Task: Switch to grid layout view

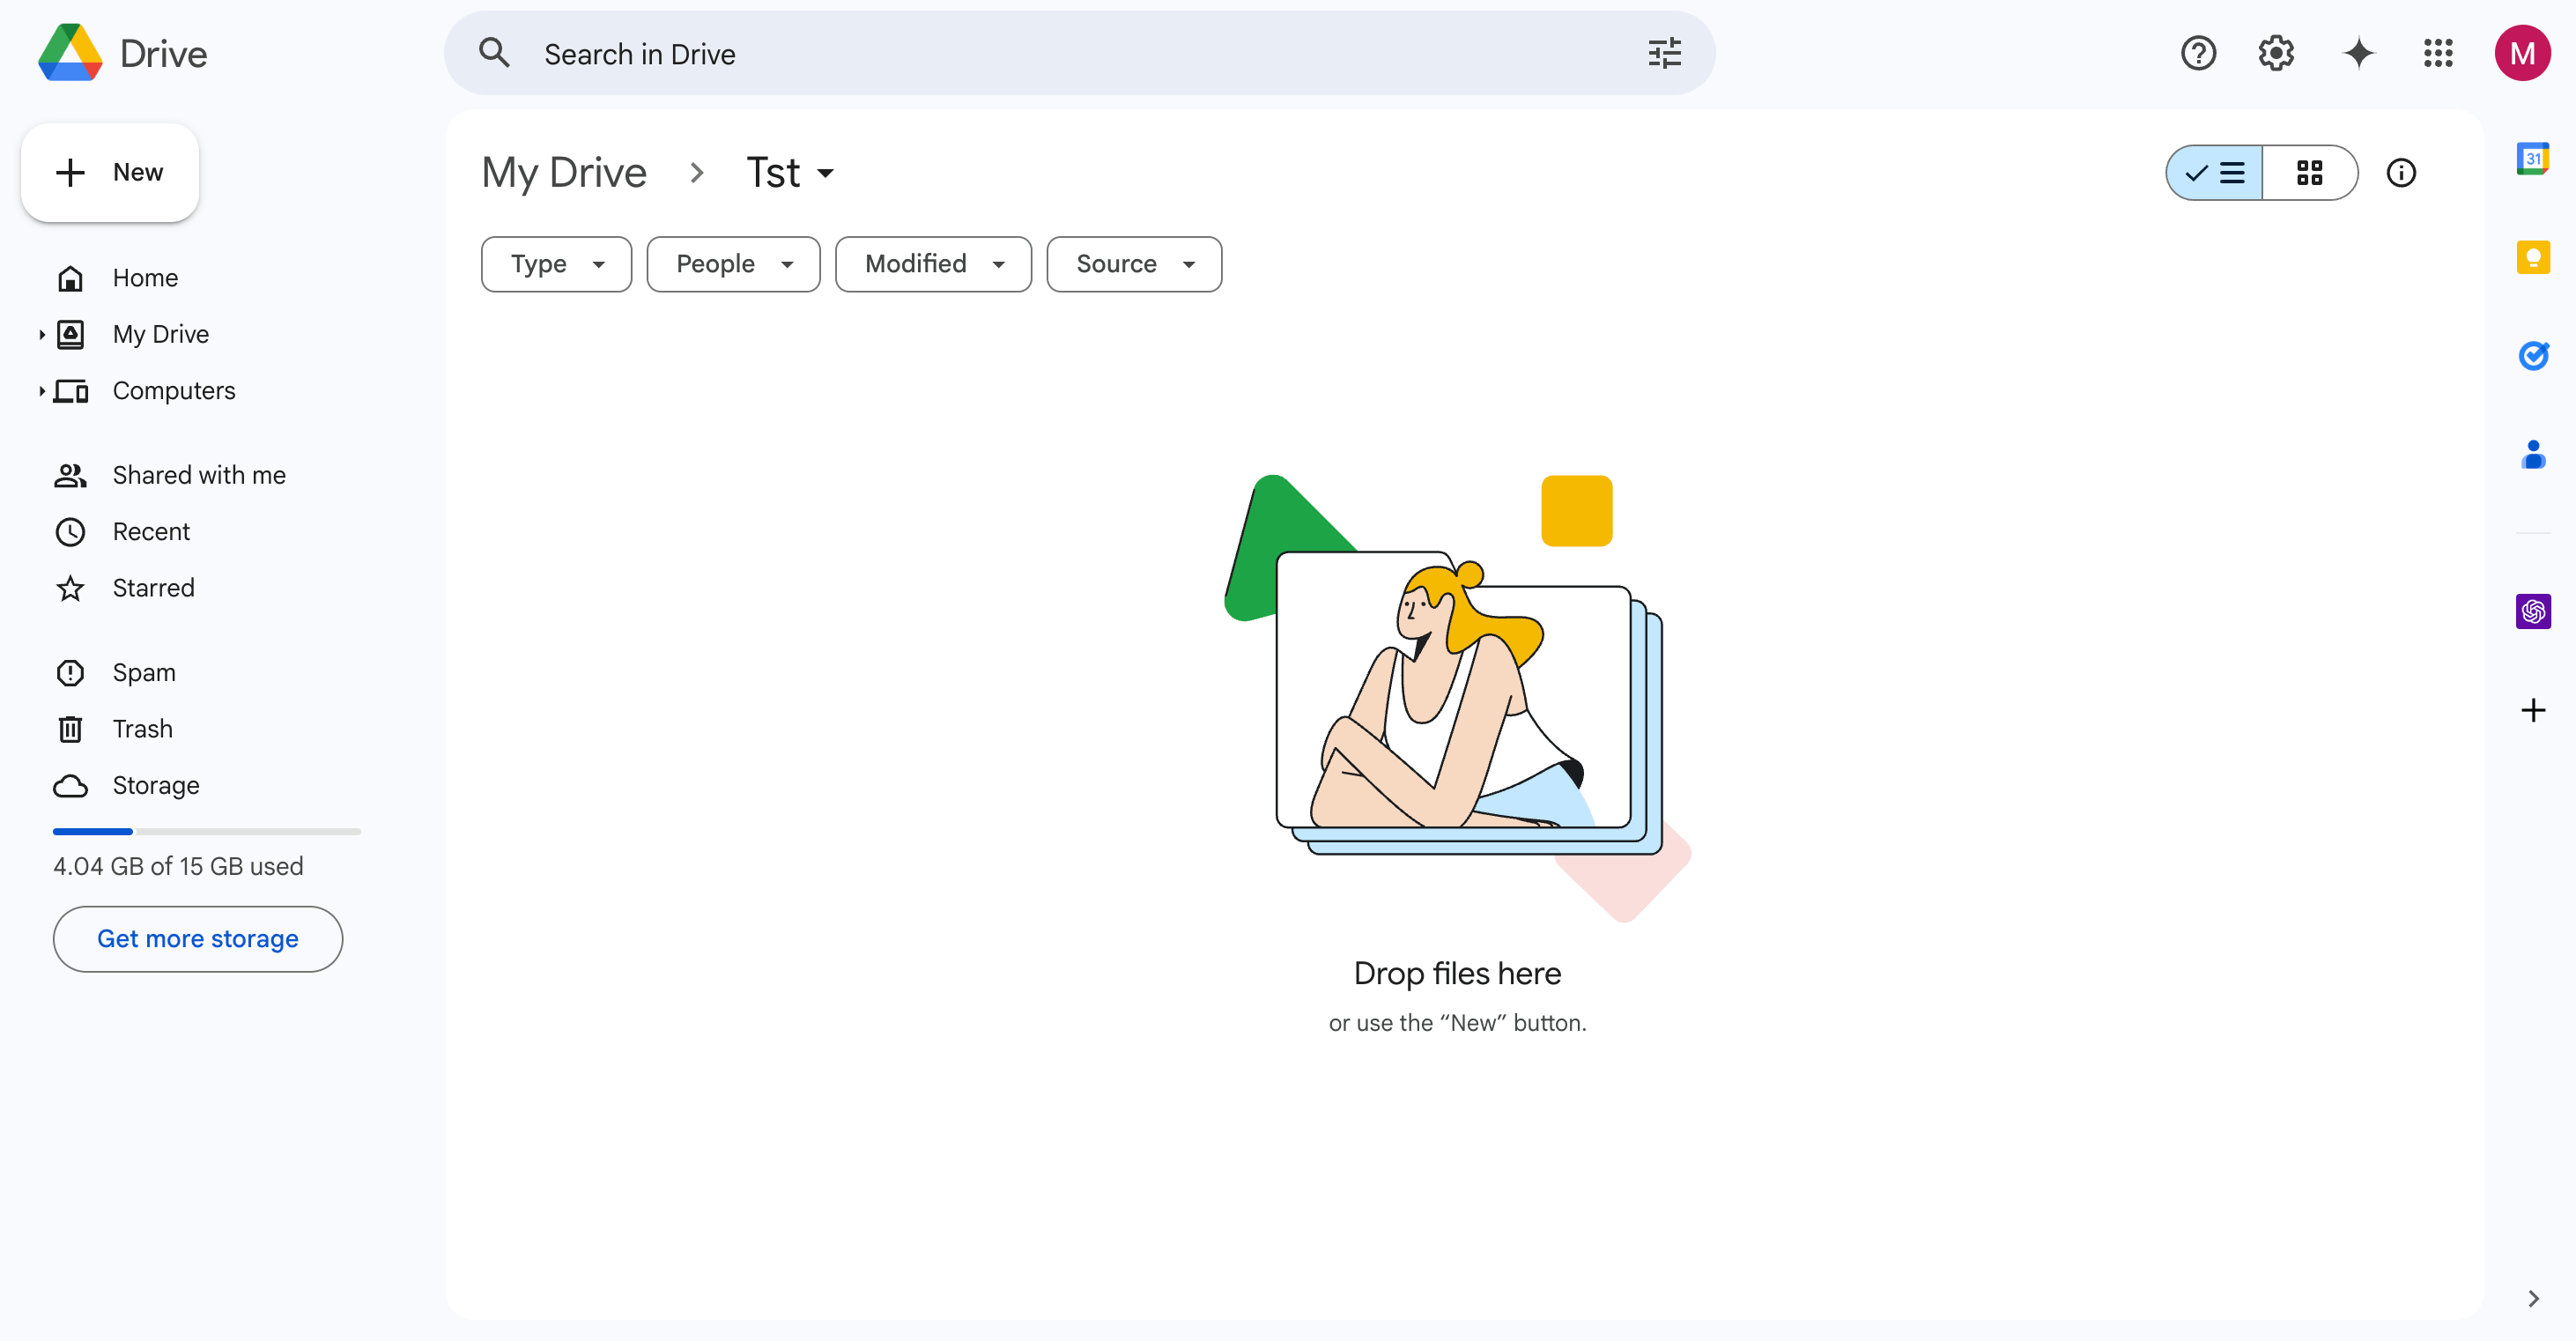Action: pyautogui.click(x=2310, y=173)
